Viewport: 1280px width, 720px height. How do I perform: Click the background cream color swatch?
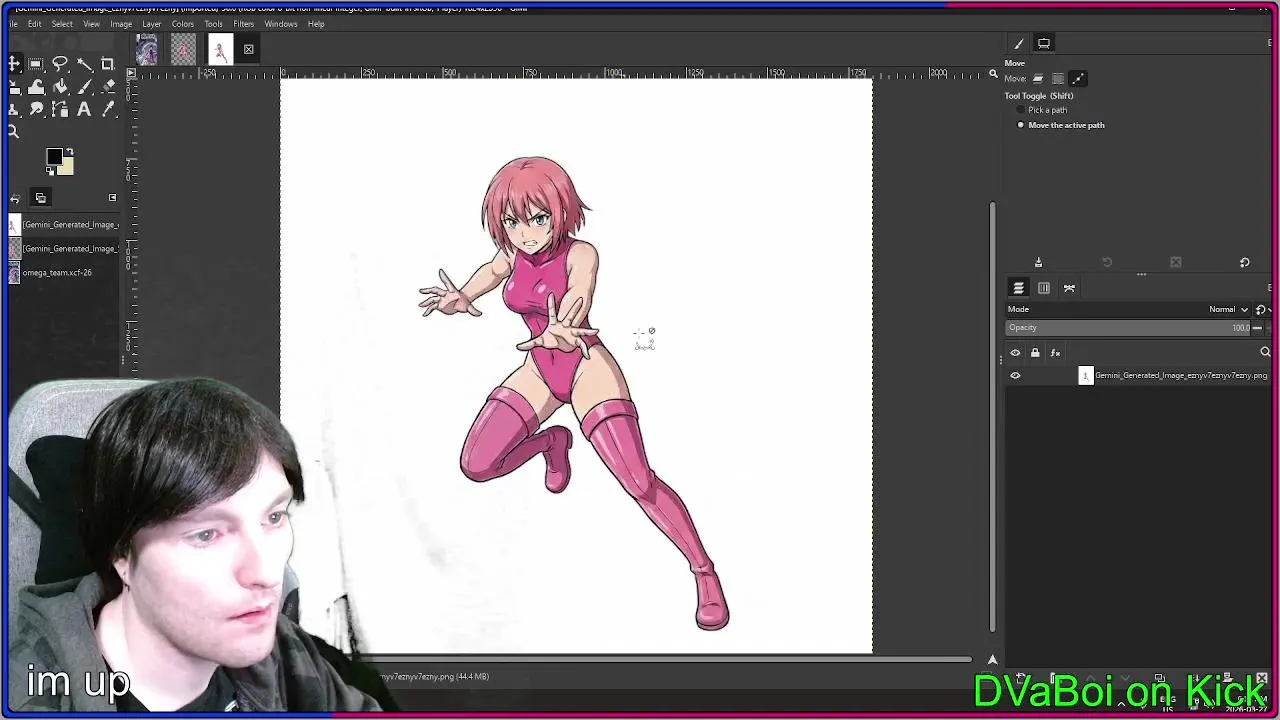point(66,167)
